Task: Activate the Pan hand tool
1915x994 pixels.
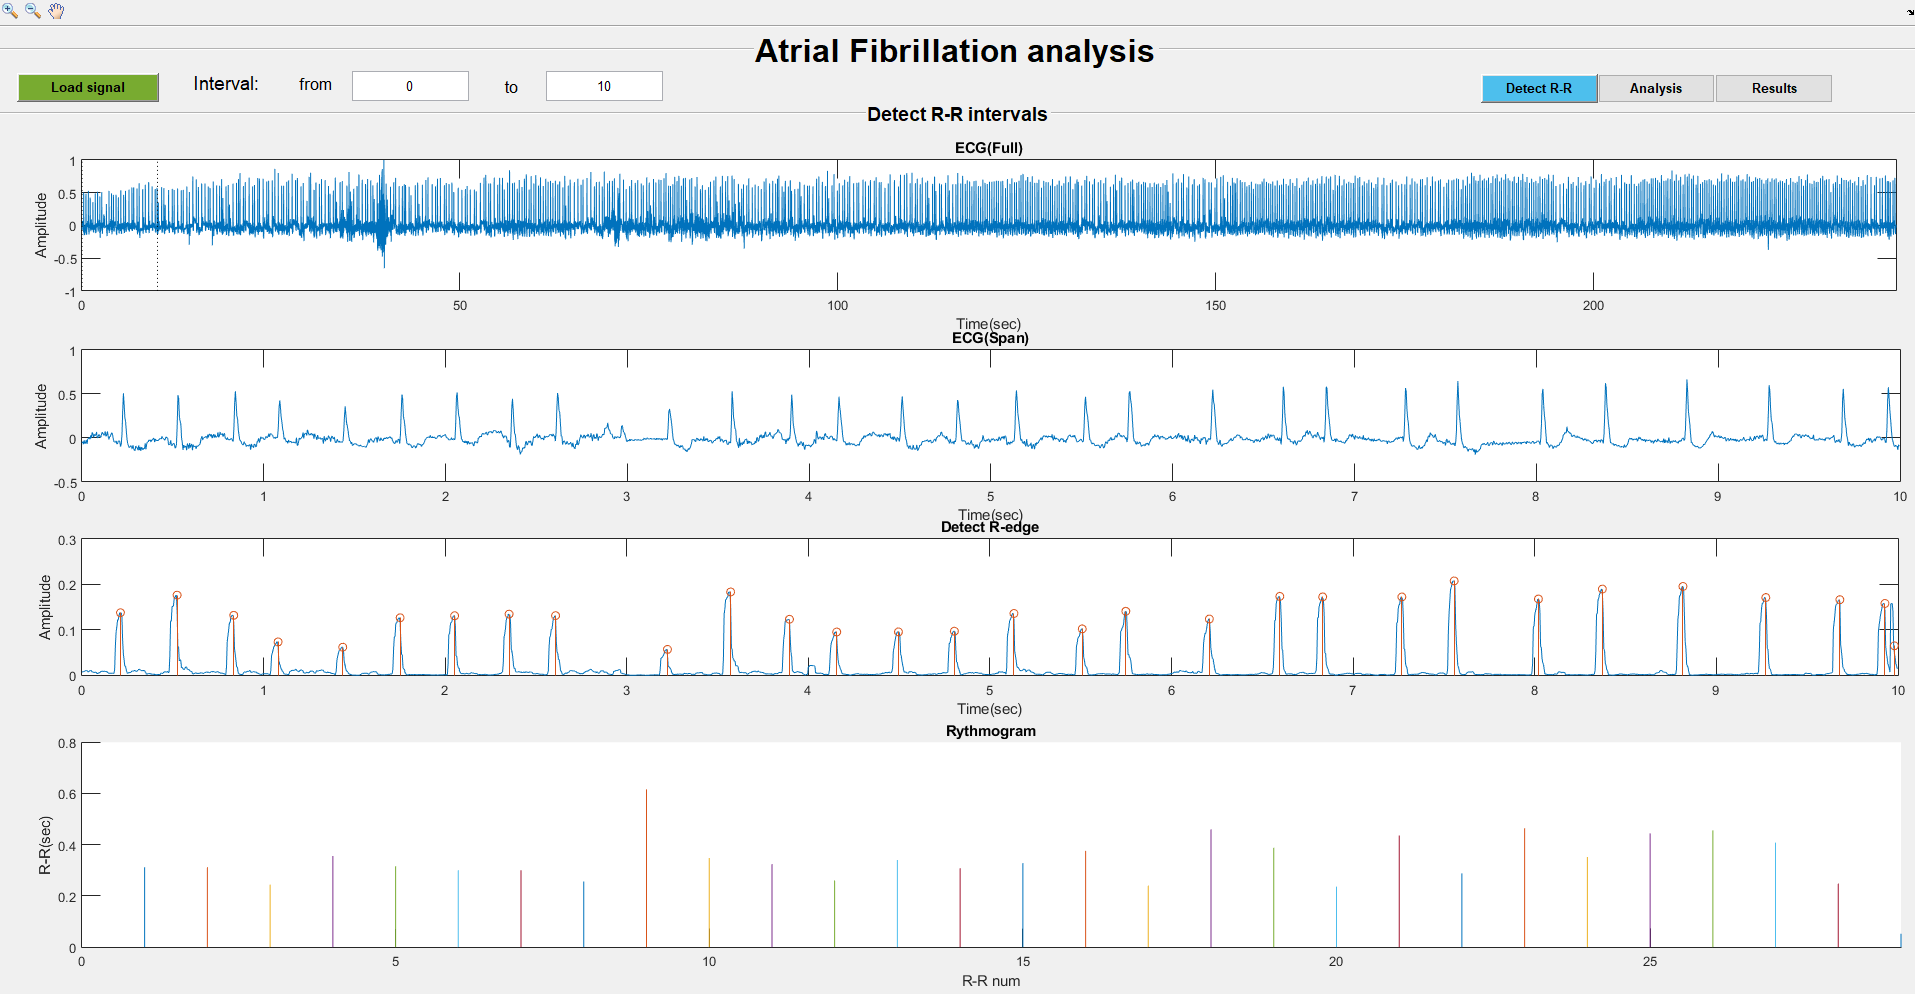Action: click(56, 11)
